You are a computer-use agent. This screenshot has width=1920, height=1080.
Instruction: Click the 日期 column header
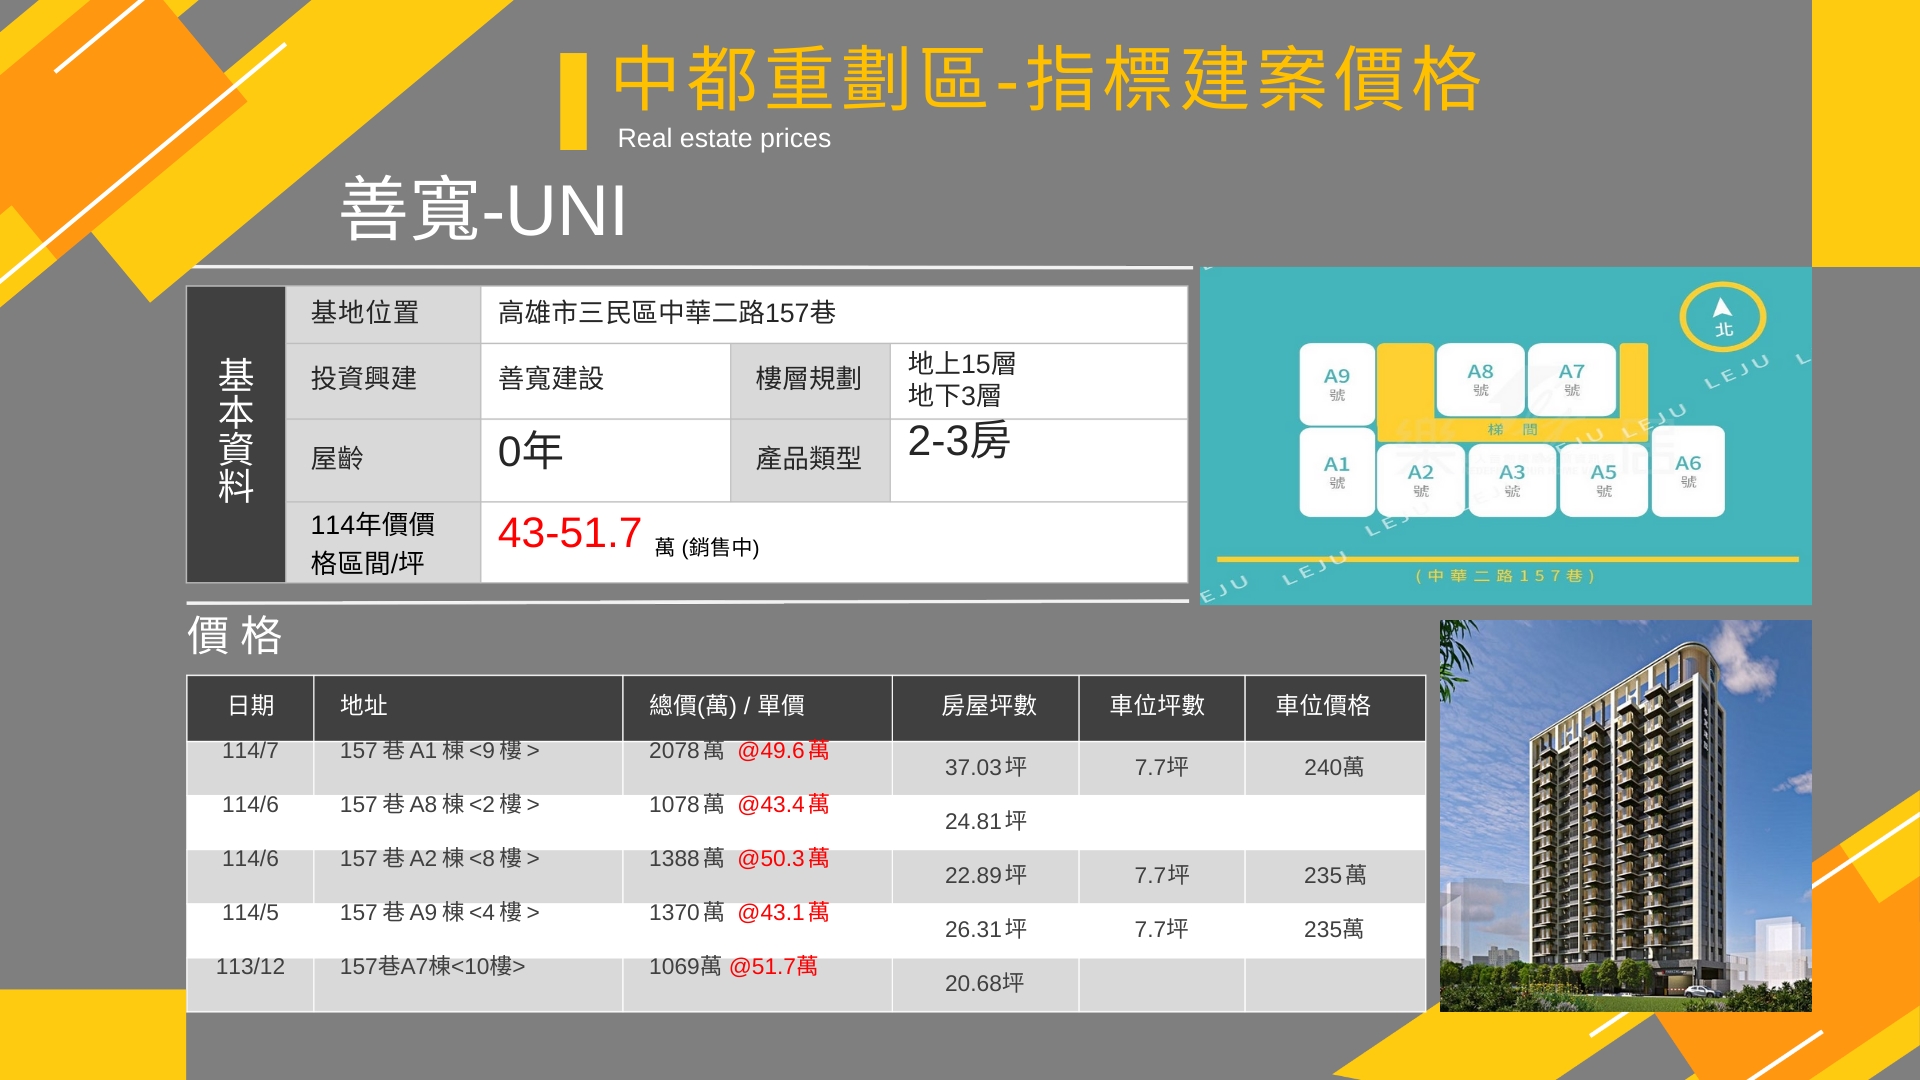[x=250, y=706]
